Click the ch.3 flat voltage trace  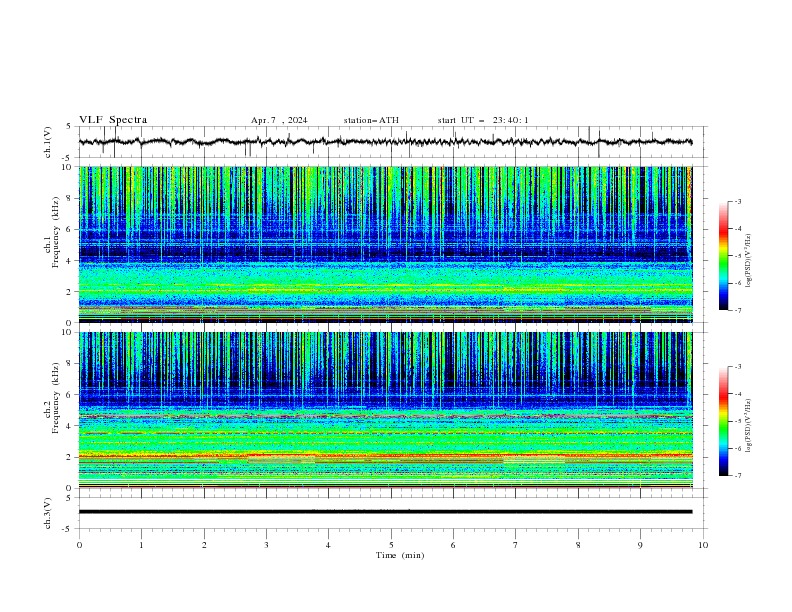coord(385,512)
